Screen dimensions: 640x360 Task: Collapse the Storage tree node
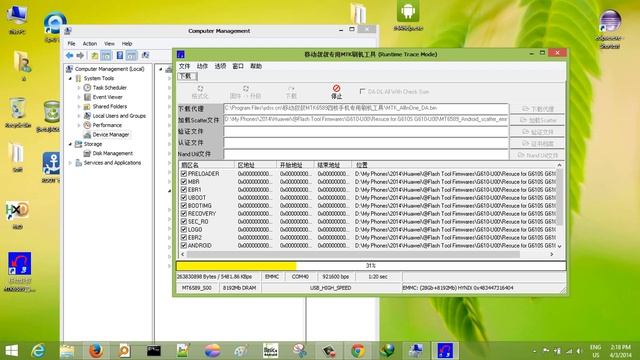click(70, 144)
